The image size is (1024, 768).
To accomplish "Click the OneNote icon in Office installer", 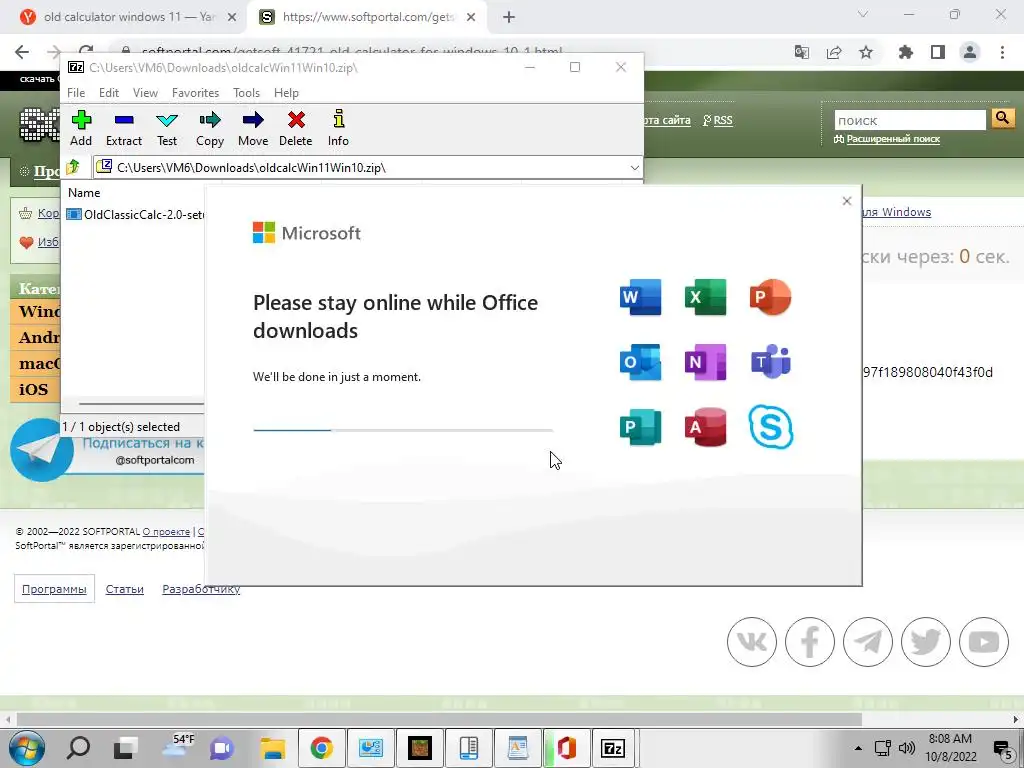I will [x=705, y=362].
